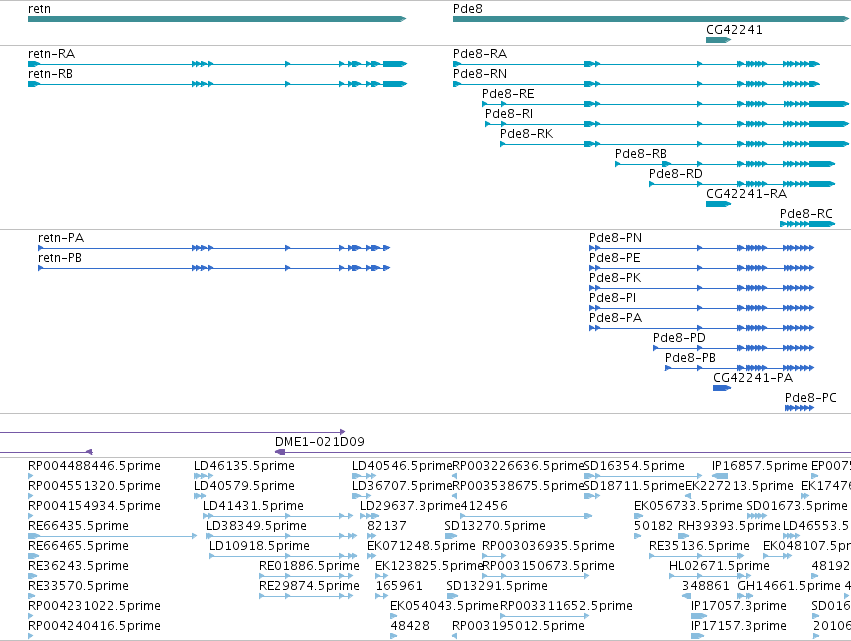The image size is (851, 641).
Task: Select the Pde8-PK protein label
Action: click(x=615, y=278)
